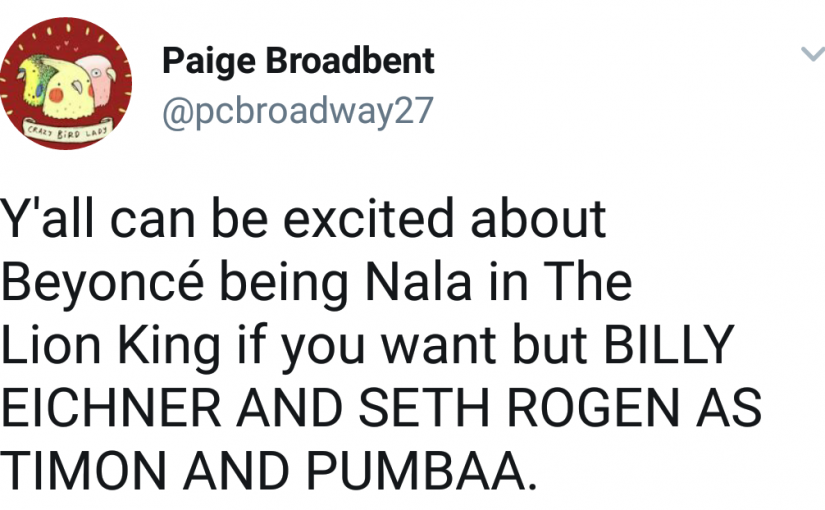Click the word PUMBAA in the tweet
825x510 pixels.
pyautogui.click(x=416, y=469)
